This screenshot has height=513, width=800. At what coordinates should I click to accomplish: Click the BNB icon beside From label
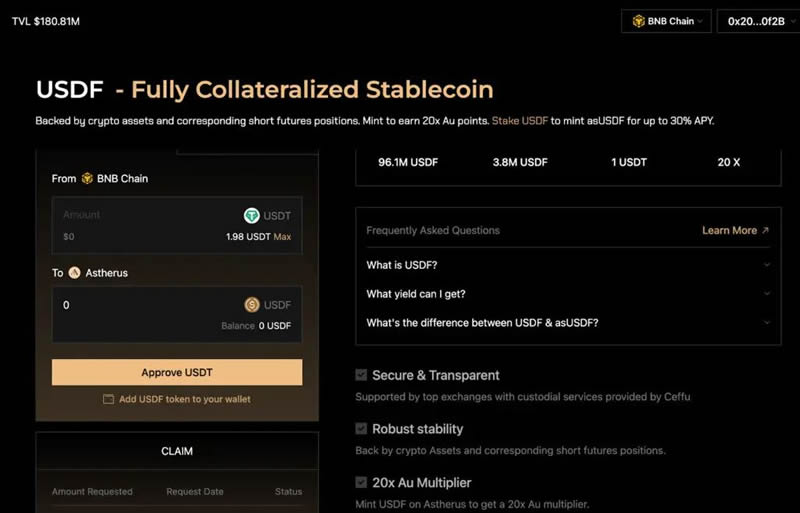click(x=87, y=179)
